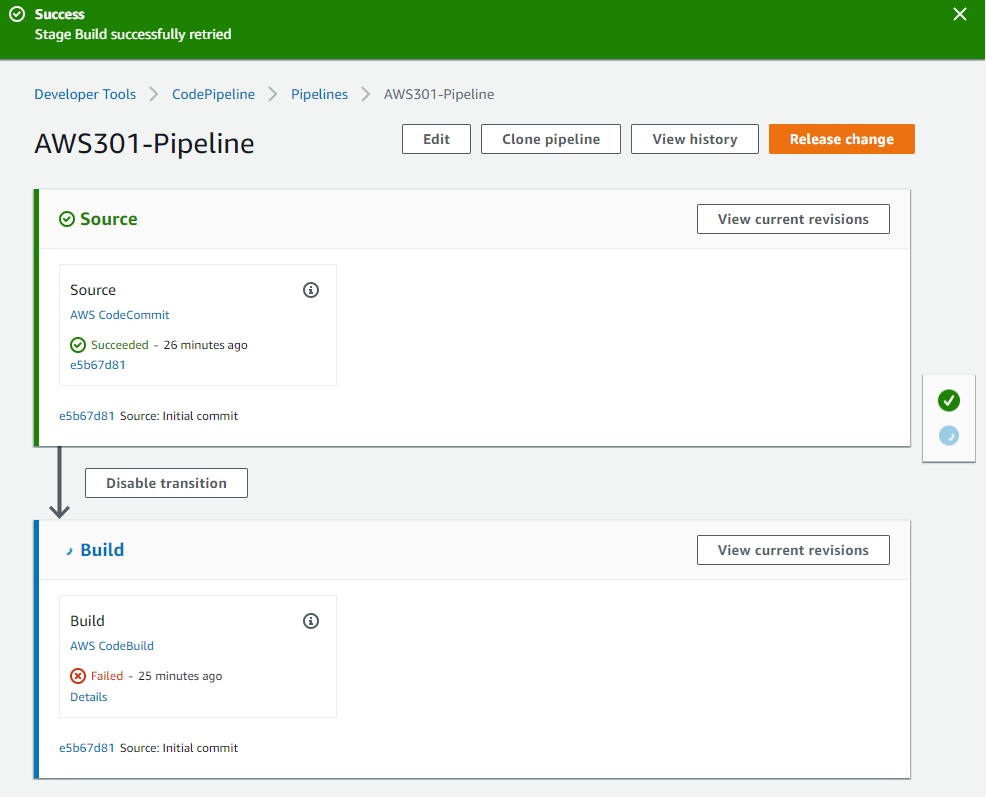The width and height of the screenshot is (986, 797).
Task: View Details of the failed build
Action: [x=89, y=697]
